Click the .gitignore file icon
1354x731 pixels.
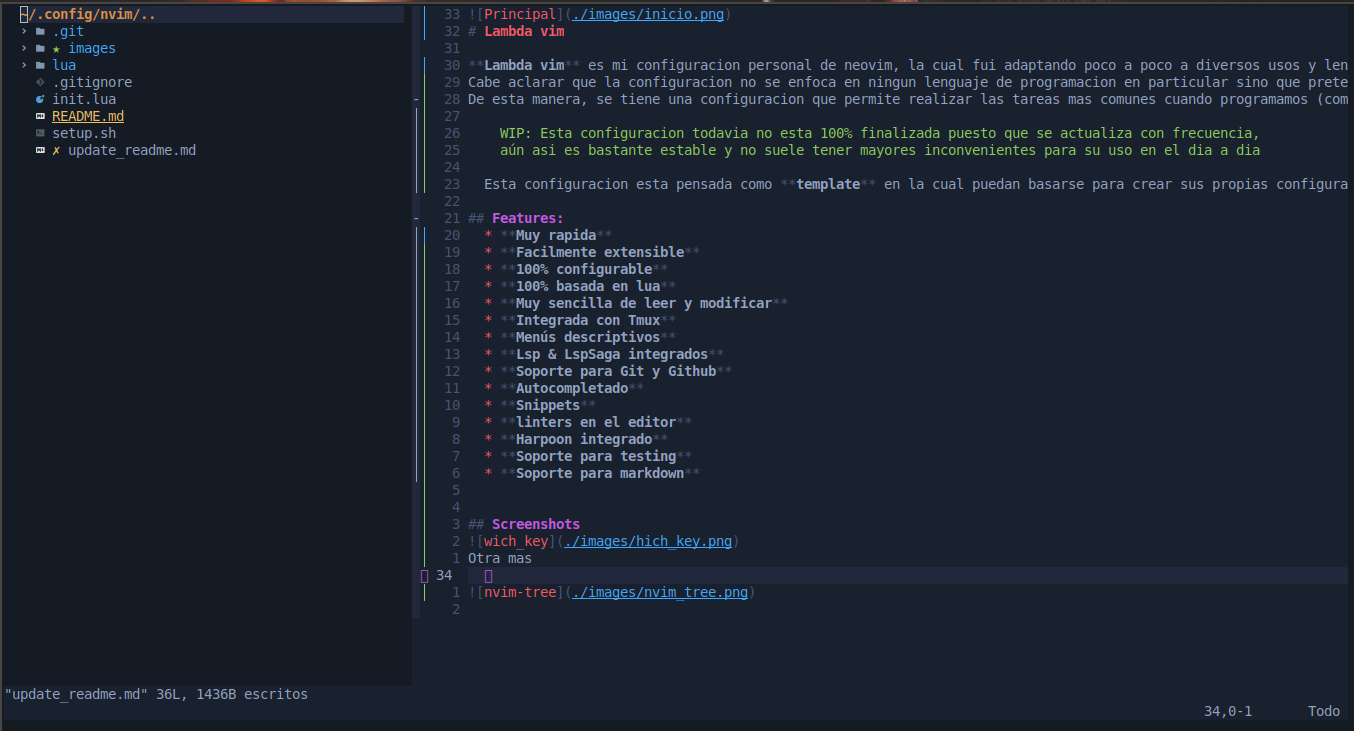pyautogui.click(x=40, y=82)
